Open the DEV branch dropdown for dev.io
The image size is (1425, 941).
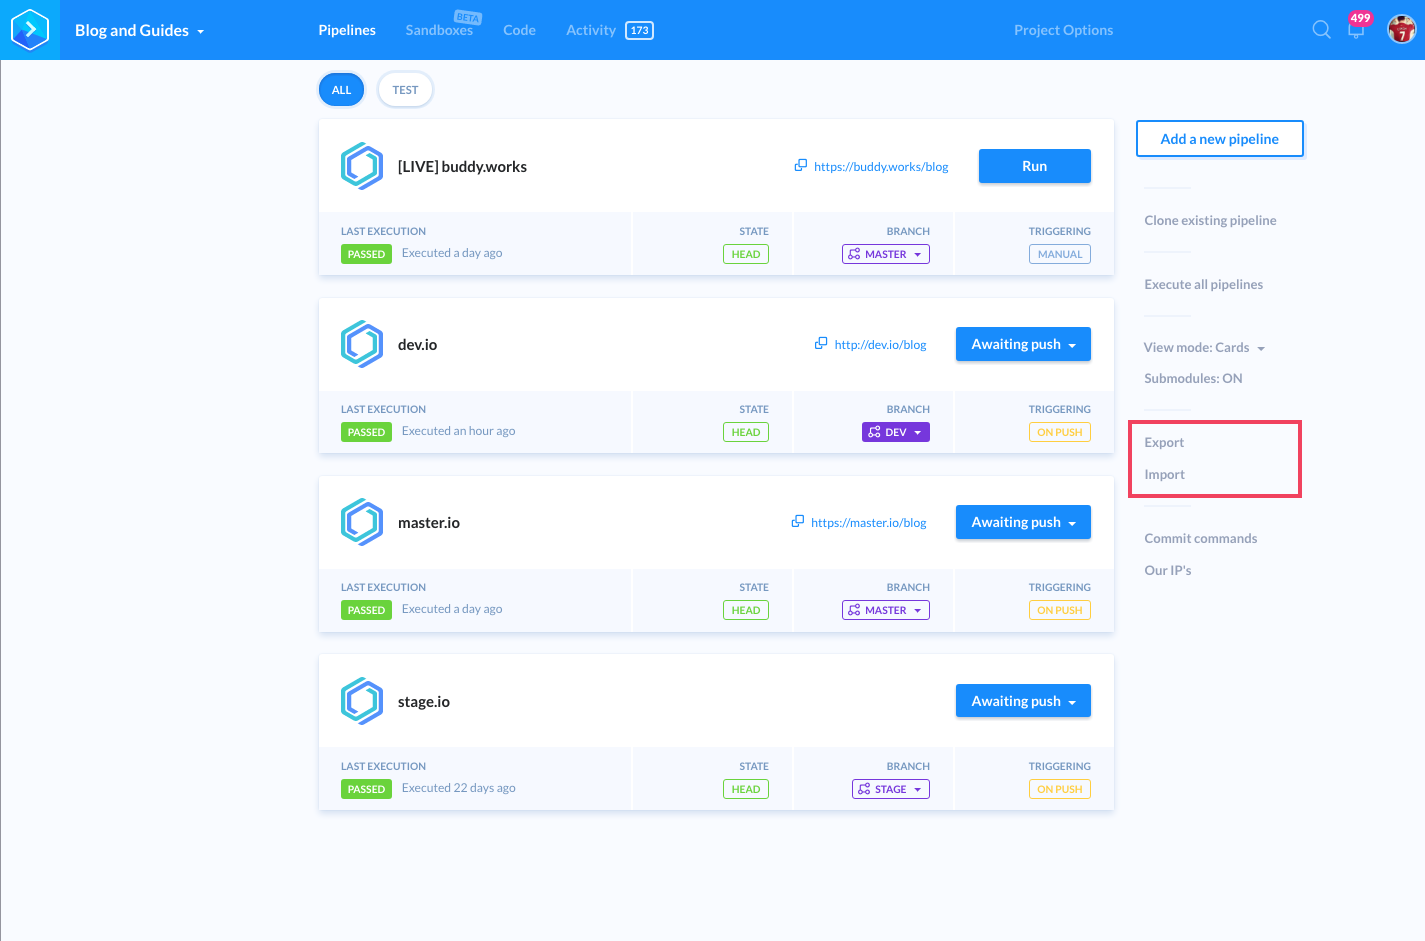click(896, 432)
